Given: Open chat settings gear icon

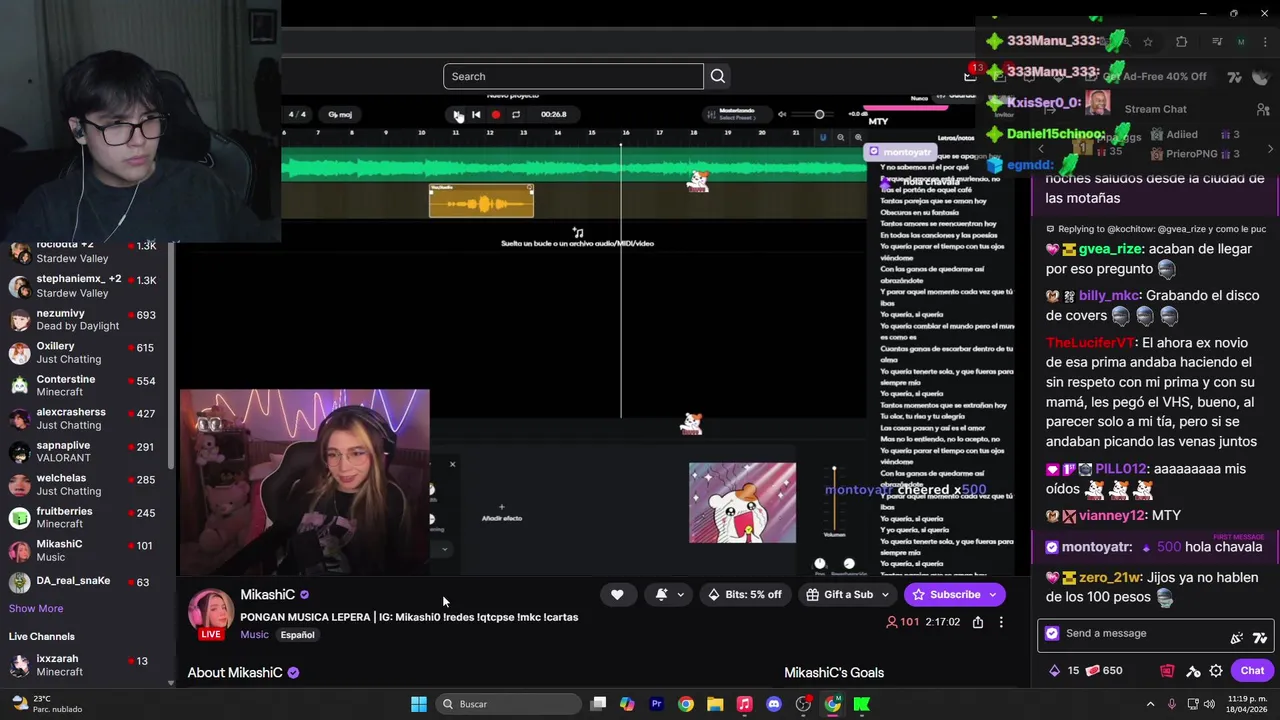Looking at the screenshot, I should (x=1216, y=671).
